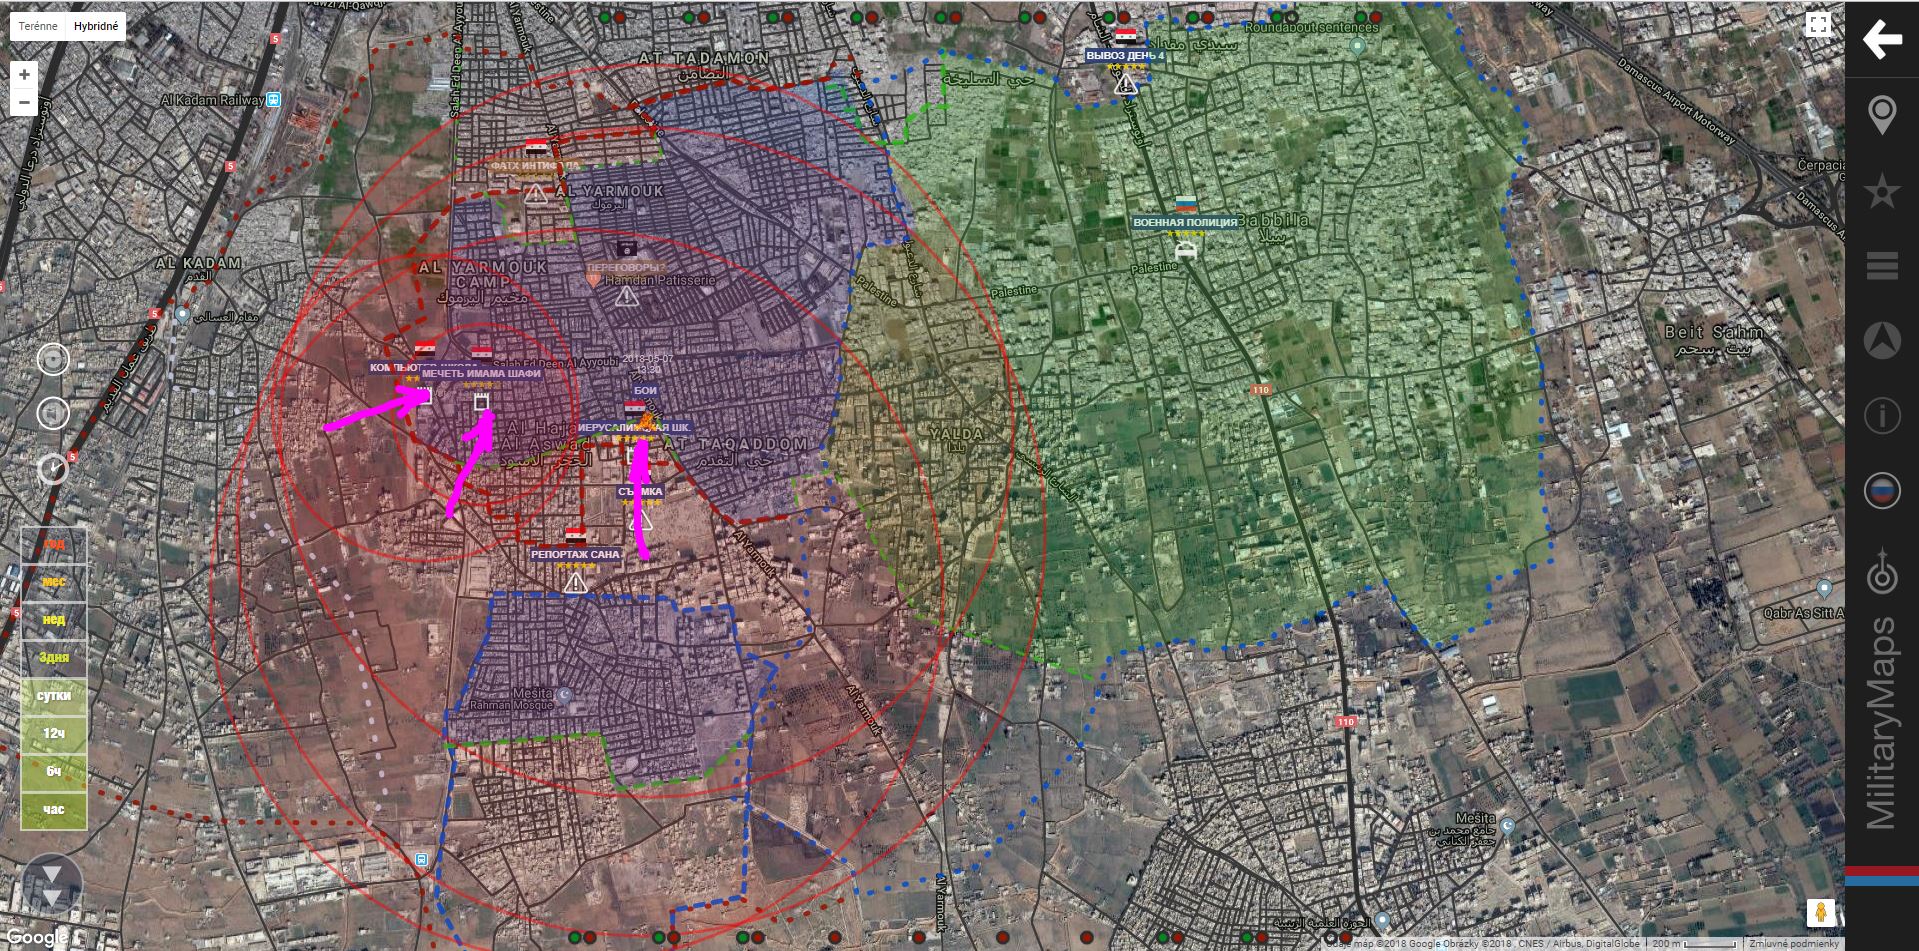Zoom in with the plus button

click(x=24, y=74)
